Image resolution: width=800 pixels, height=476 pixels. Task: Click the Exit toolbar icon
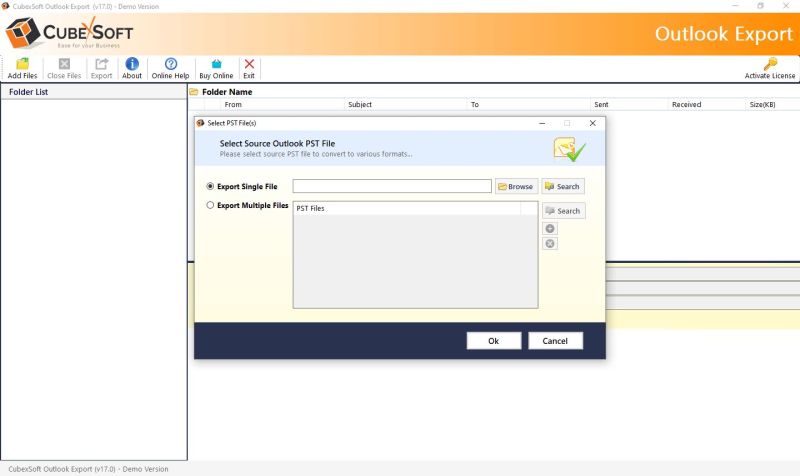[x=249, y=64]
